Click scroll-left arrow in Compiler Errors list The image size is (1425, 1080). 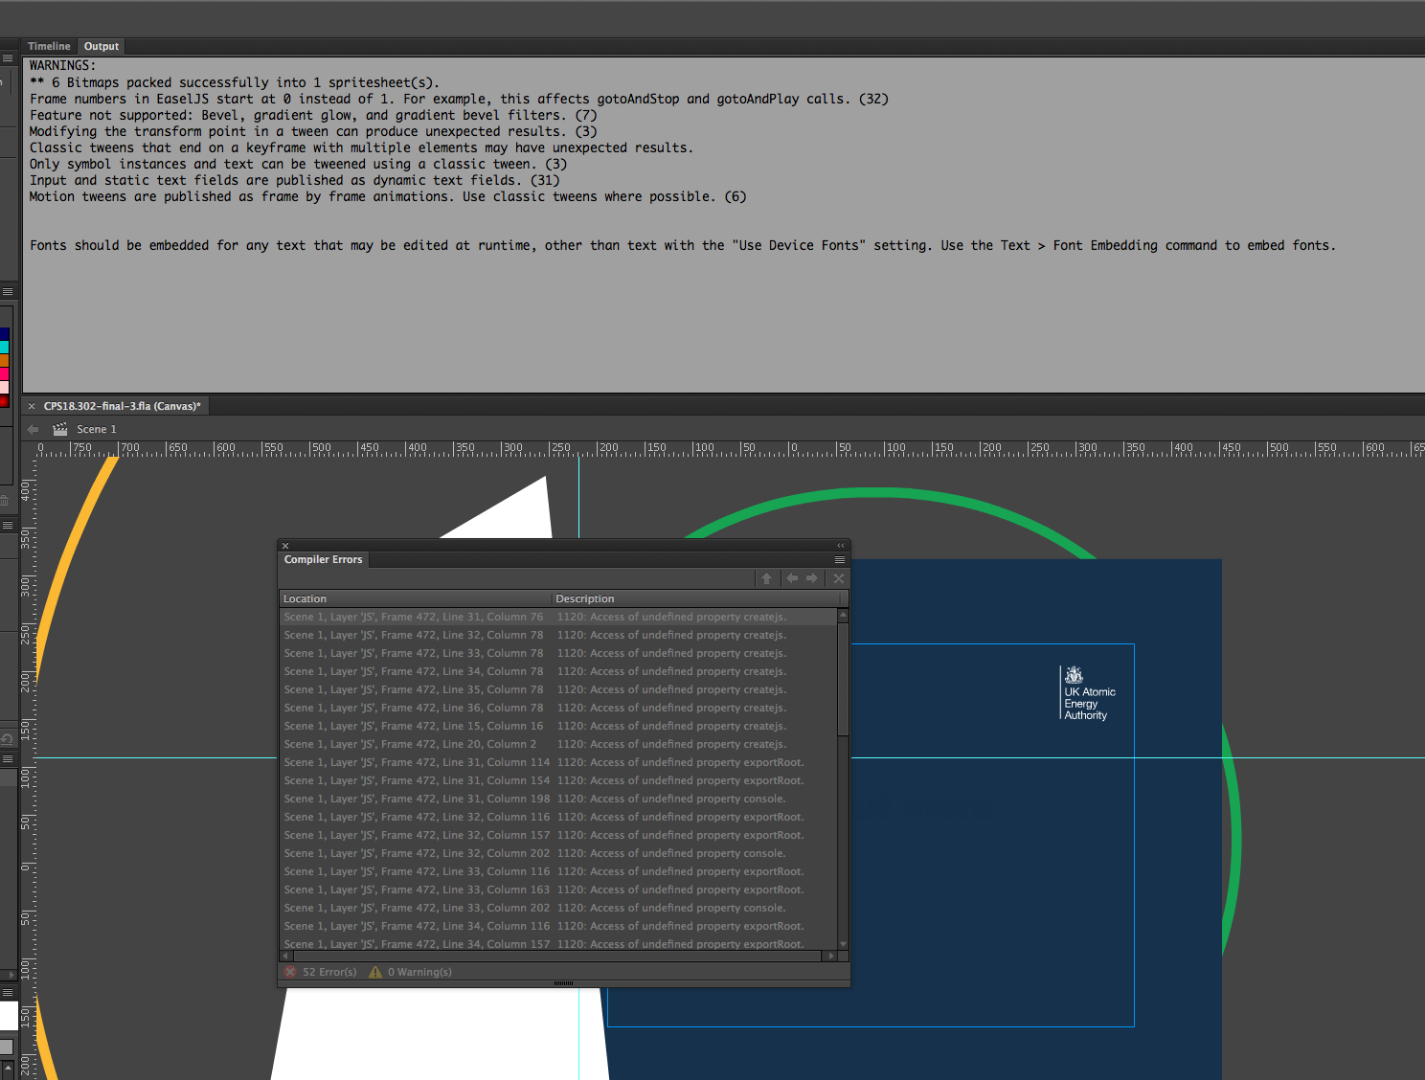pos(286,956)
